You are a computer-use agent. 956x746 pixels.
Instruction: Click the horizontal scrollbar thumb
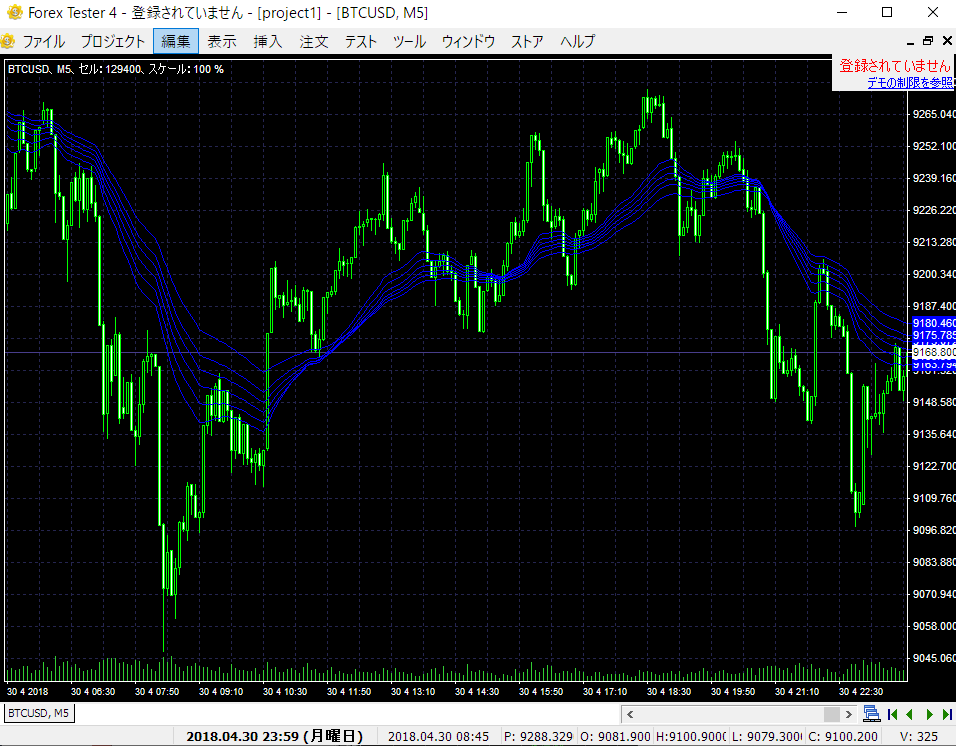pyautogui.click(x=832, y=714)
